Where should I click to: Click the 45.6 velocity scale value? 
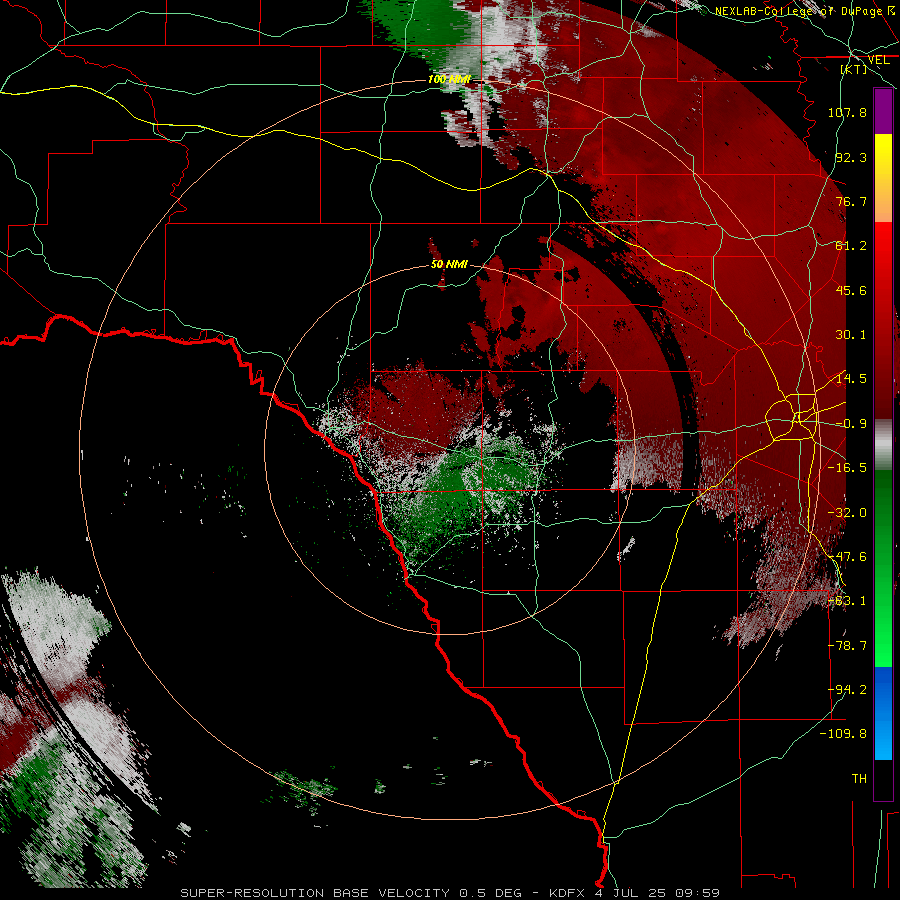851,290
